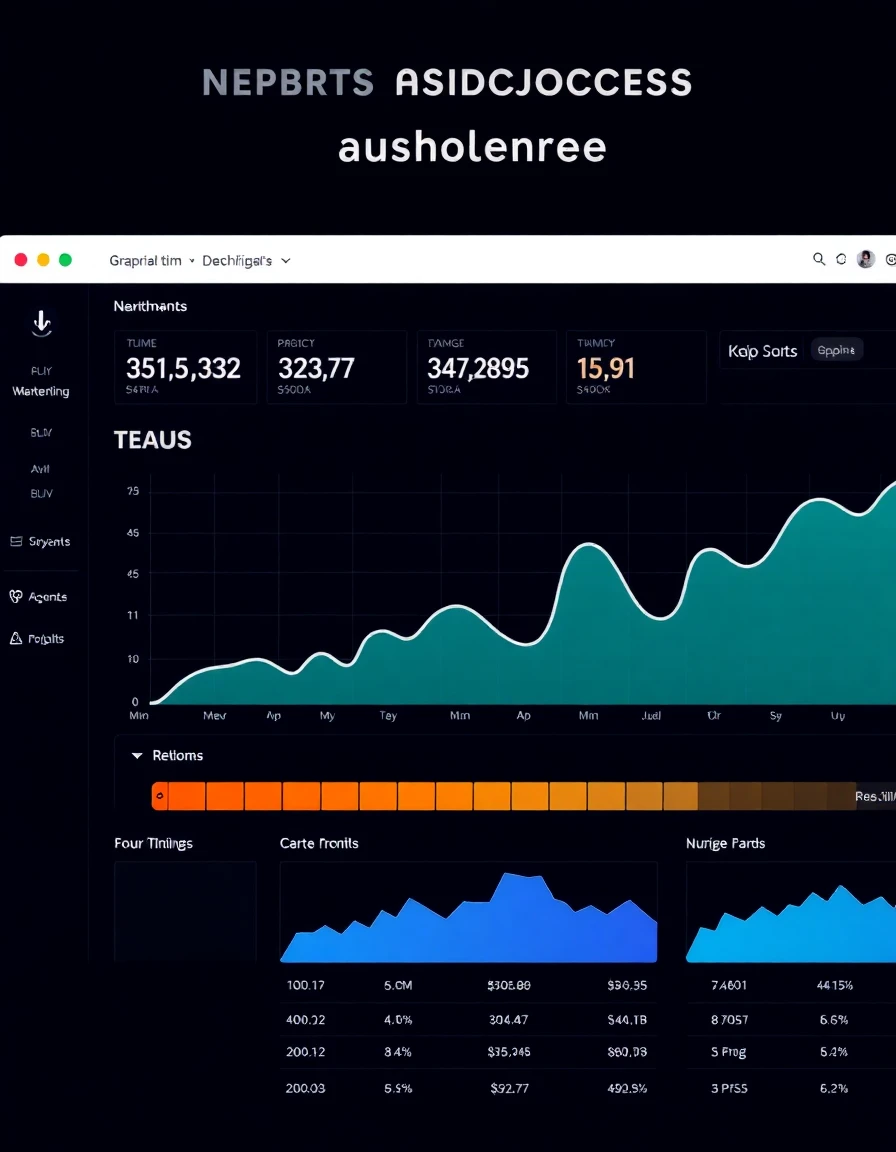Viewport: 896px width, 1152px height.
Task: Open the Graprial tim dropdown
Action: (x=151, y=260)
